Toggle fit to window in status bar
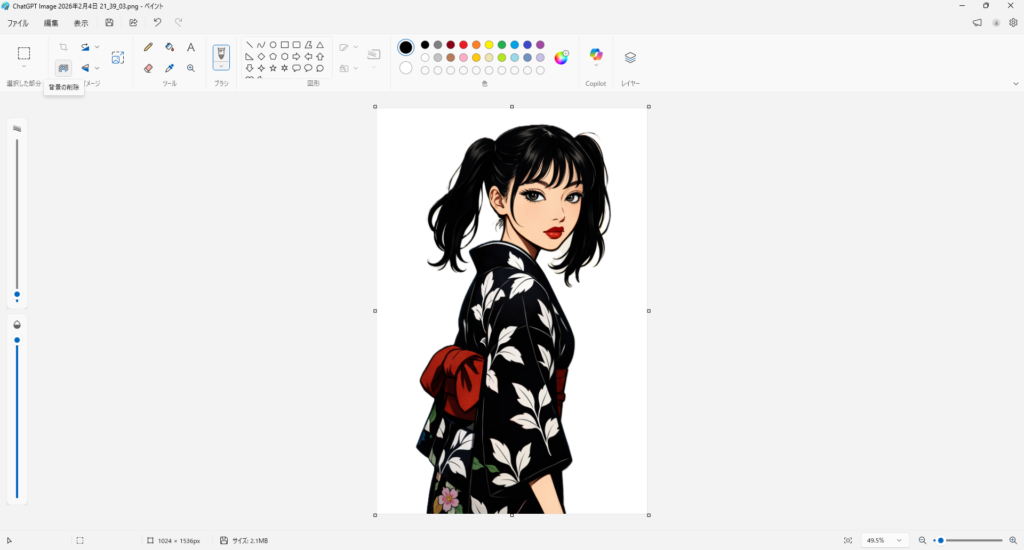Image resolution: width=1024 pixels, height=550 pixels. coord(848,540)
